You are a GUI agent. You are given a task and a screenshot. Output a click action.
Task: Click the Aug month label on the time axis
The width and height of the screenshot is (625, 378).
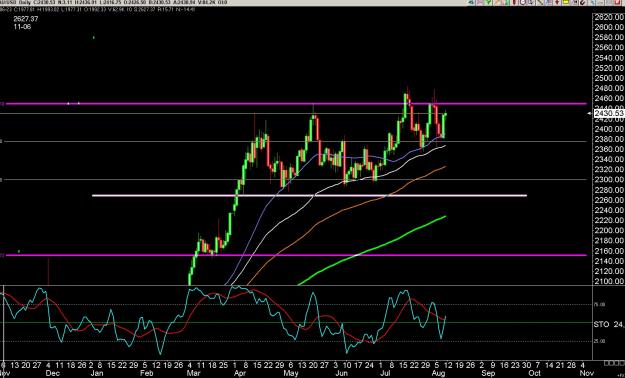click(438, 373)
